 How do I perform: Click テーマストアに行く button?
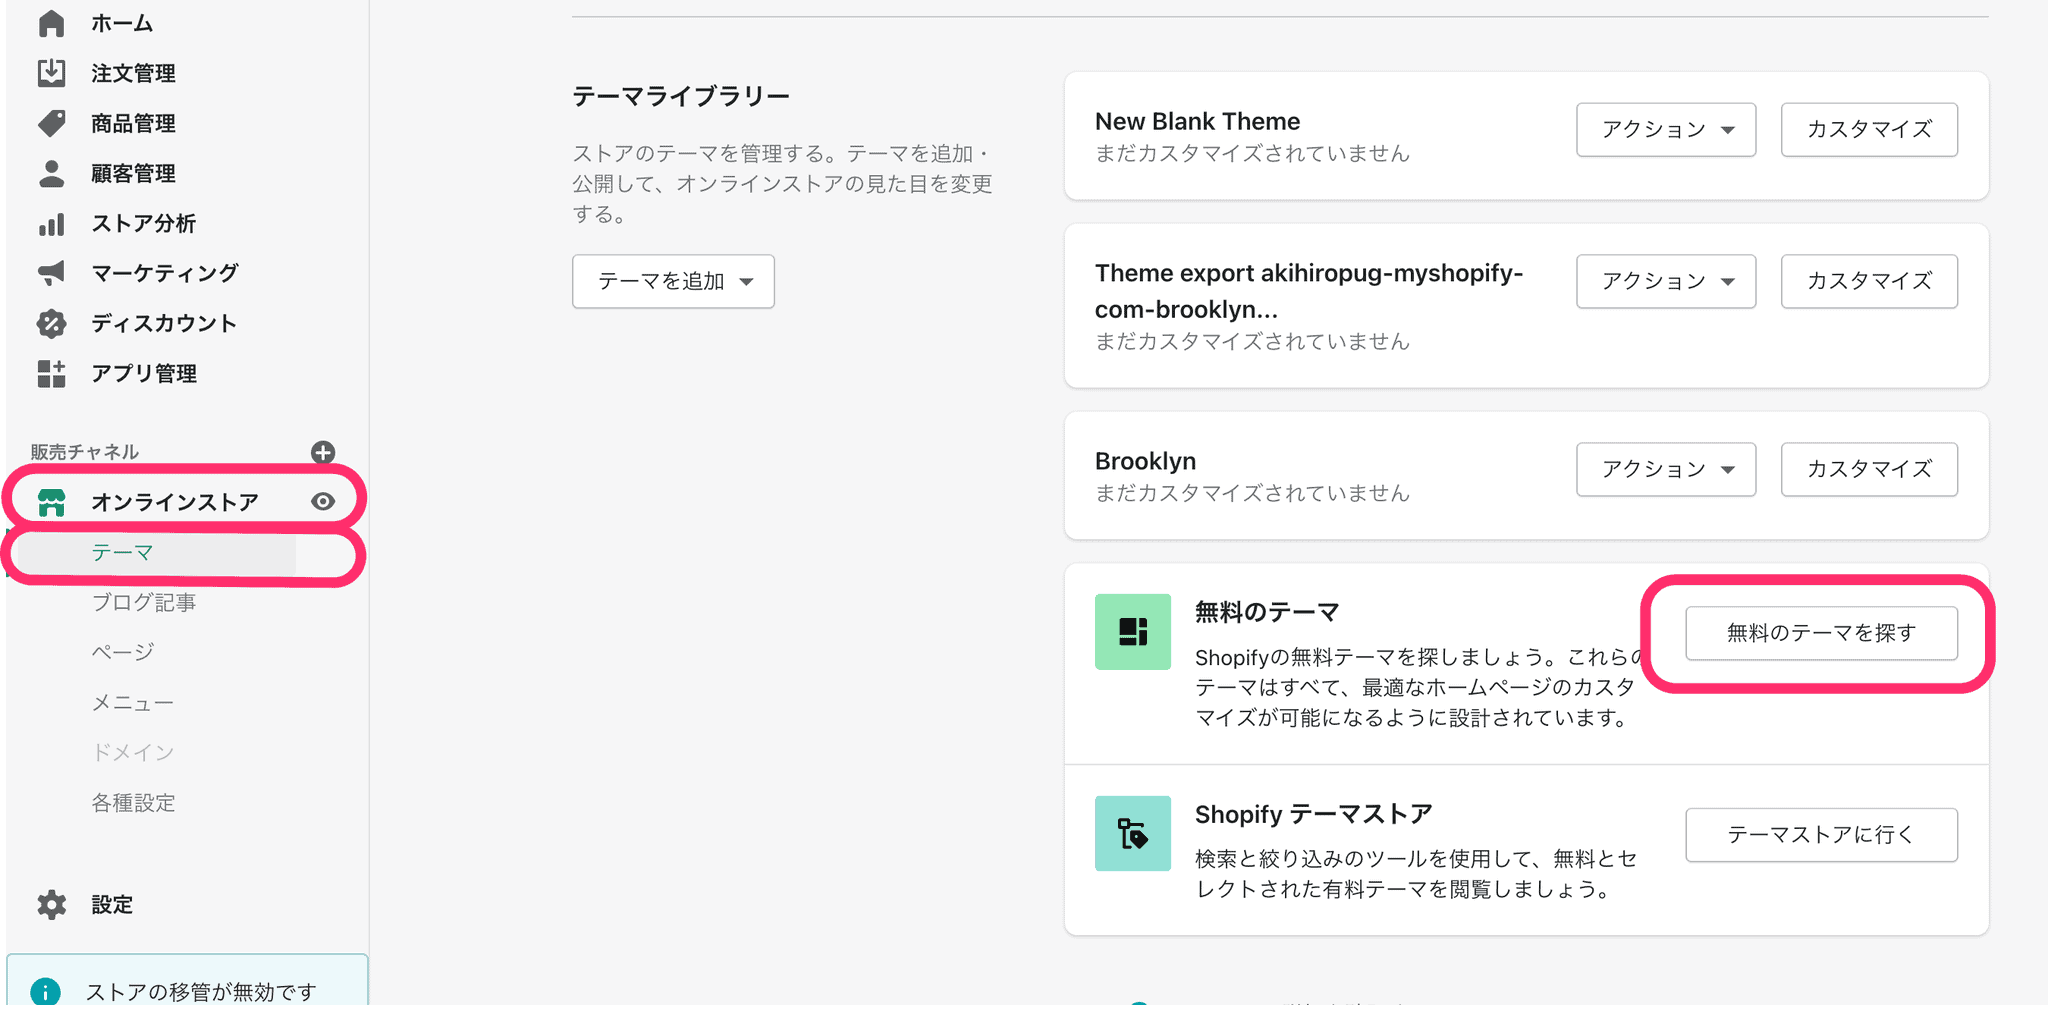pos(1821,835)
